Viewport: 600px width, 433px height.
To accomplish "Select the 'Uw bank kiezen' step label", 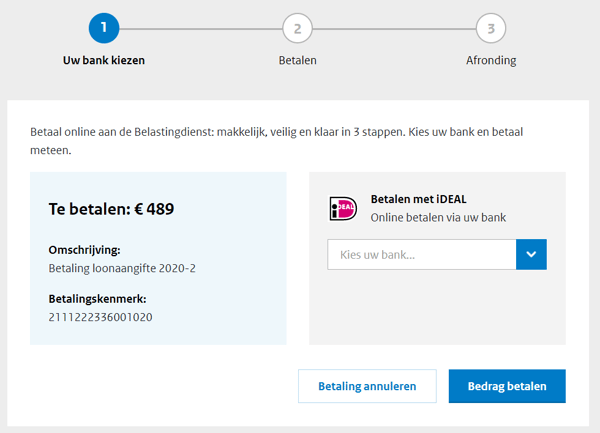I will coord(104,60).
